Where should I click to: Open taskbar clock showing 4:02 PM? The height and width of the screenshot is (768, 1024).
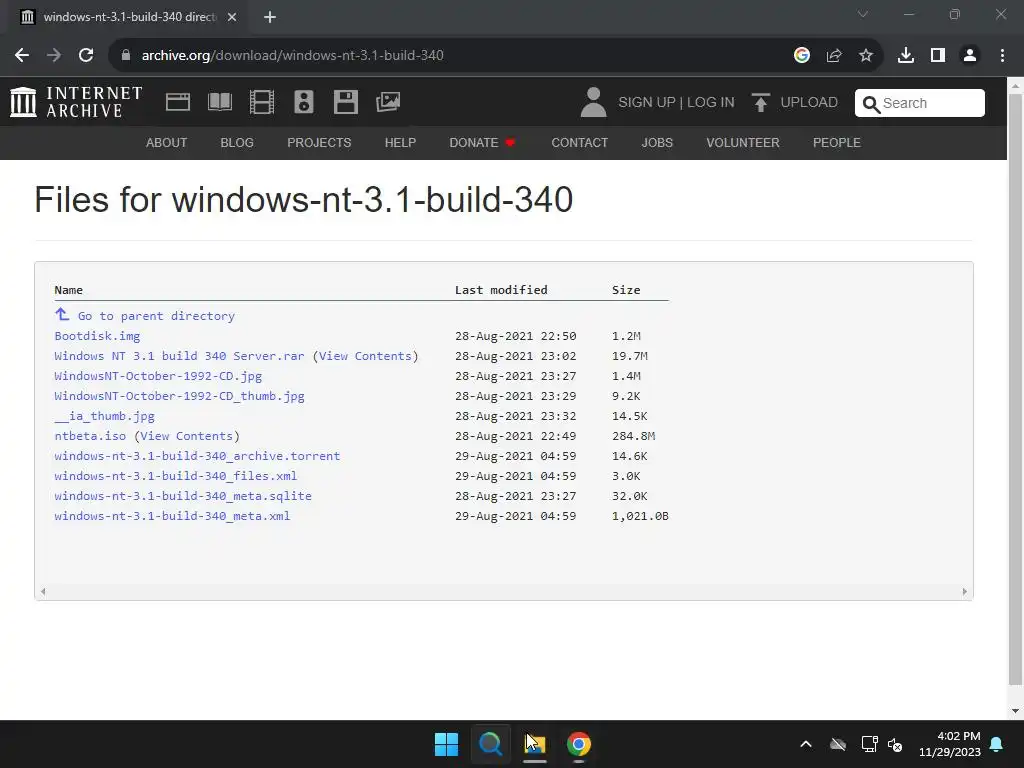coord(950,744)
